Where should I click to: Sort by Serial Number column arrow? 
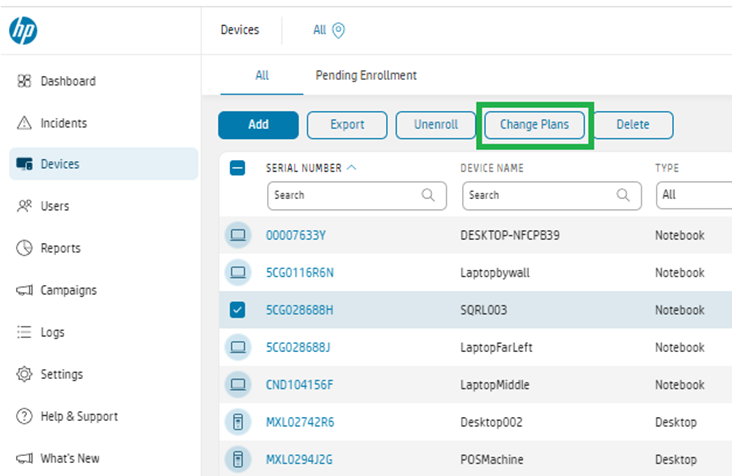[x=352, y=168]
